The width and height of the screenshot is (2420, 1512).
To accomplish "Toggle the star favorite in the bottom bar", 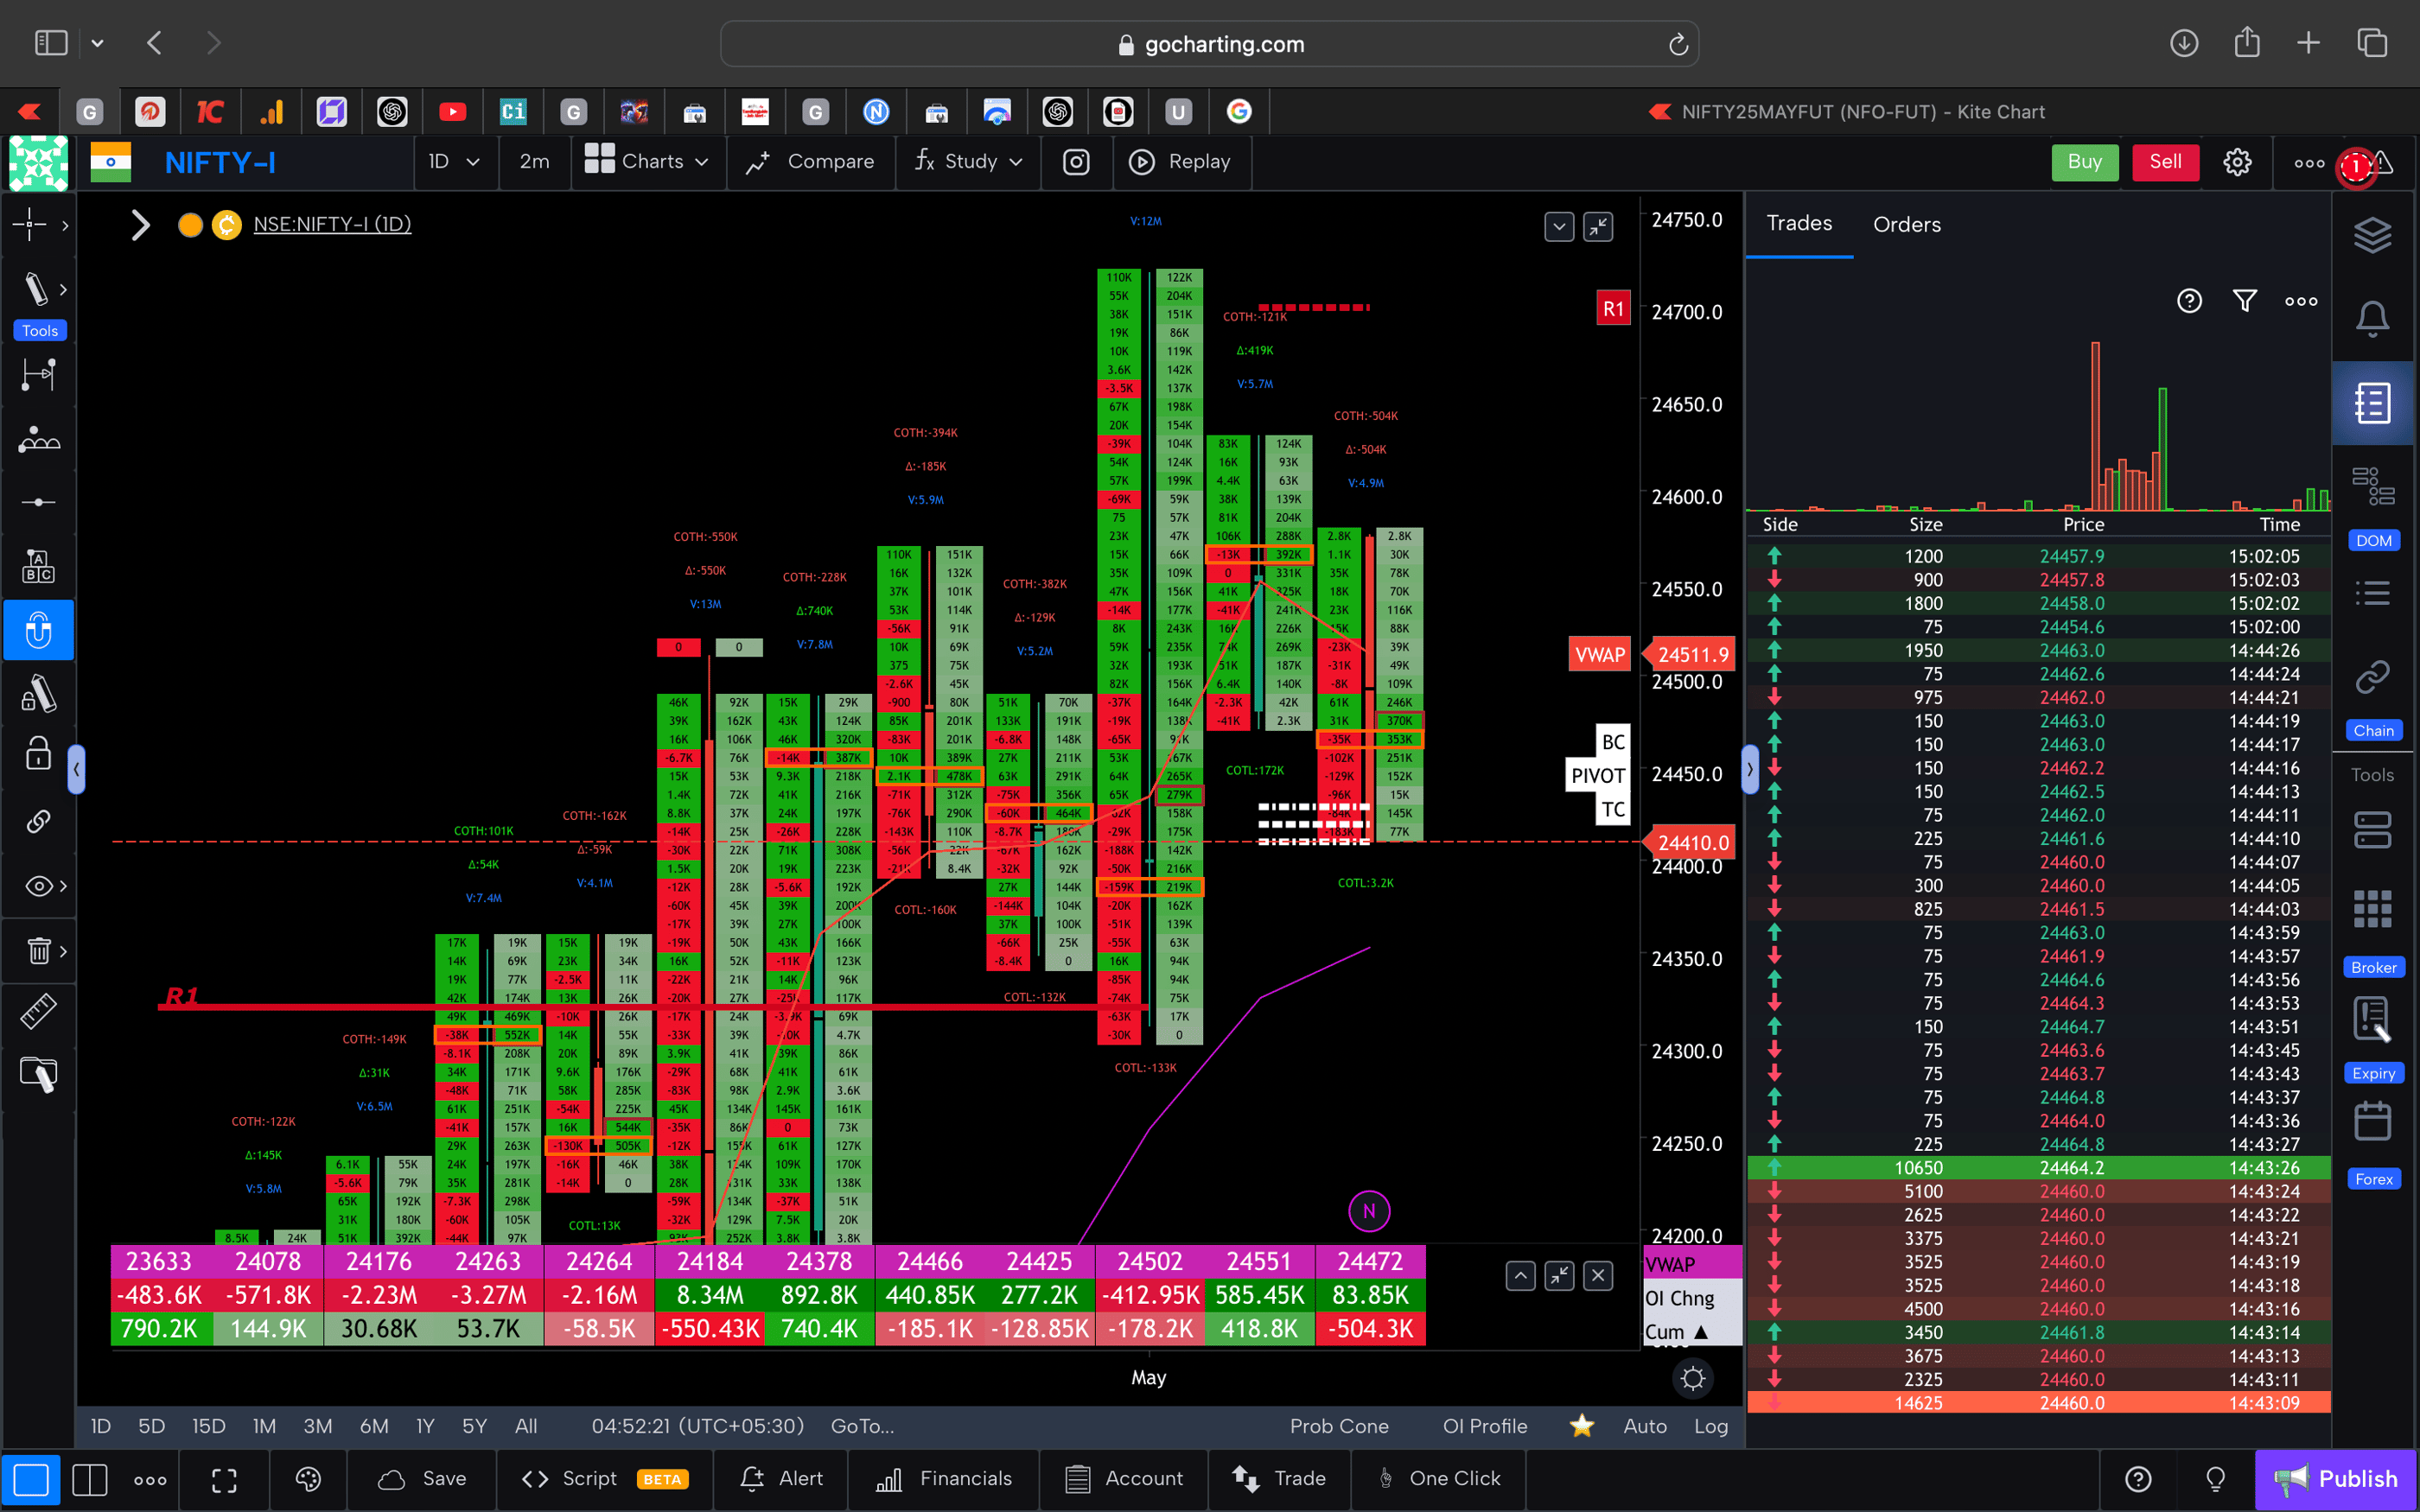I will point(1580,1427).
